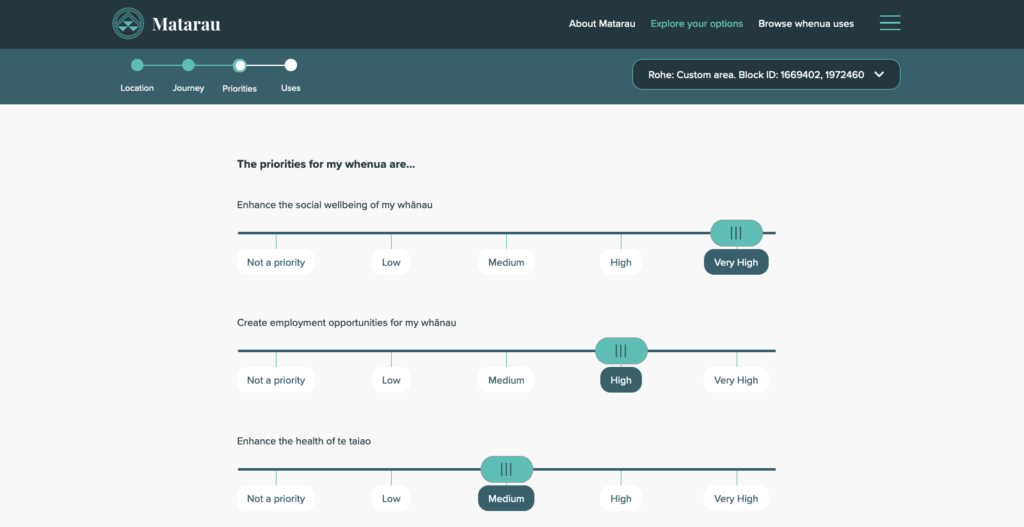The height and width of the screenshot is (527, 1024).
Task: Click the Journey step circle
Action: coord(188,66)
